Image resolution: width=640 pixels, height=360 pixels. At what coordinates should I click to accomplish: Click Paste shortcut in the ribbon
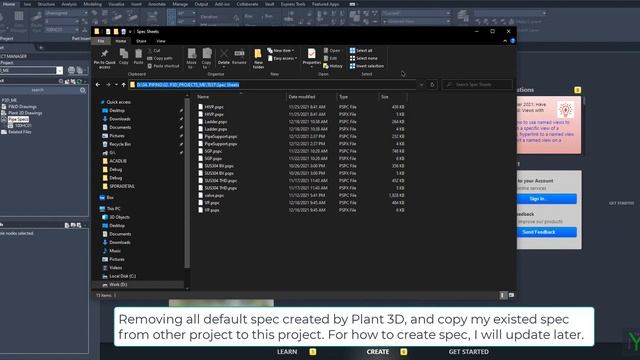click(x=163, y=66)
